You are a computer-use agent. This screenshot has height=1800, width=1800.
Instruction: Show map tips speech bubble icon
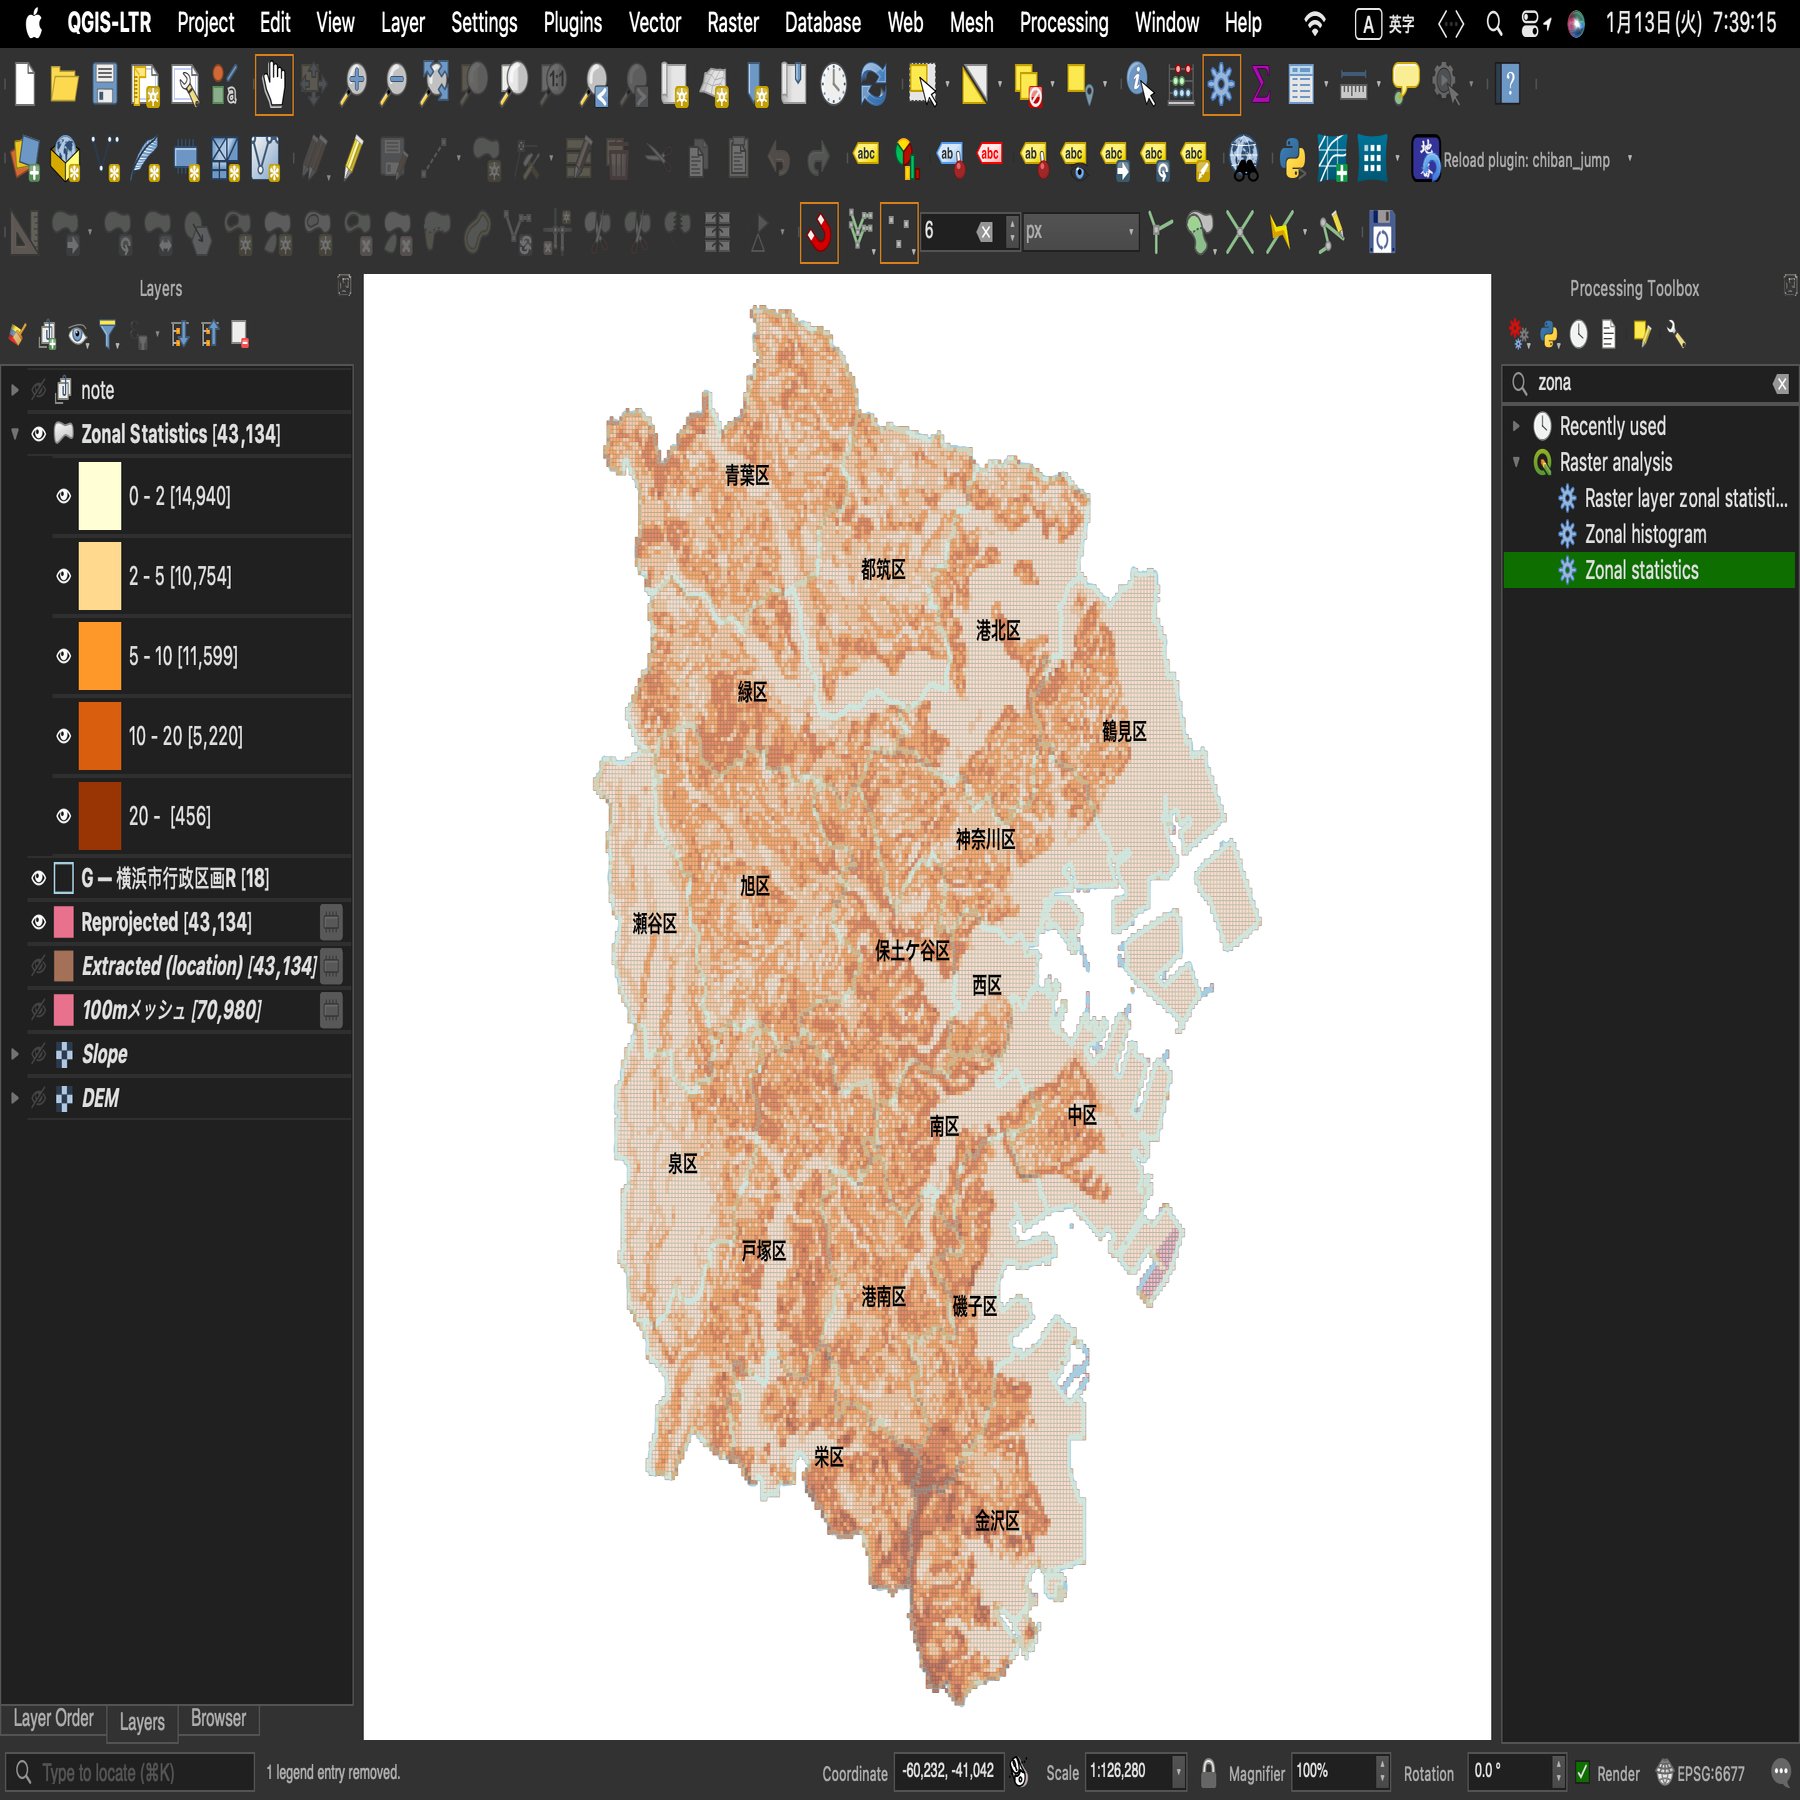point(1405,83)
